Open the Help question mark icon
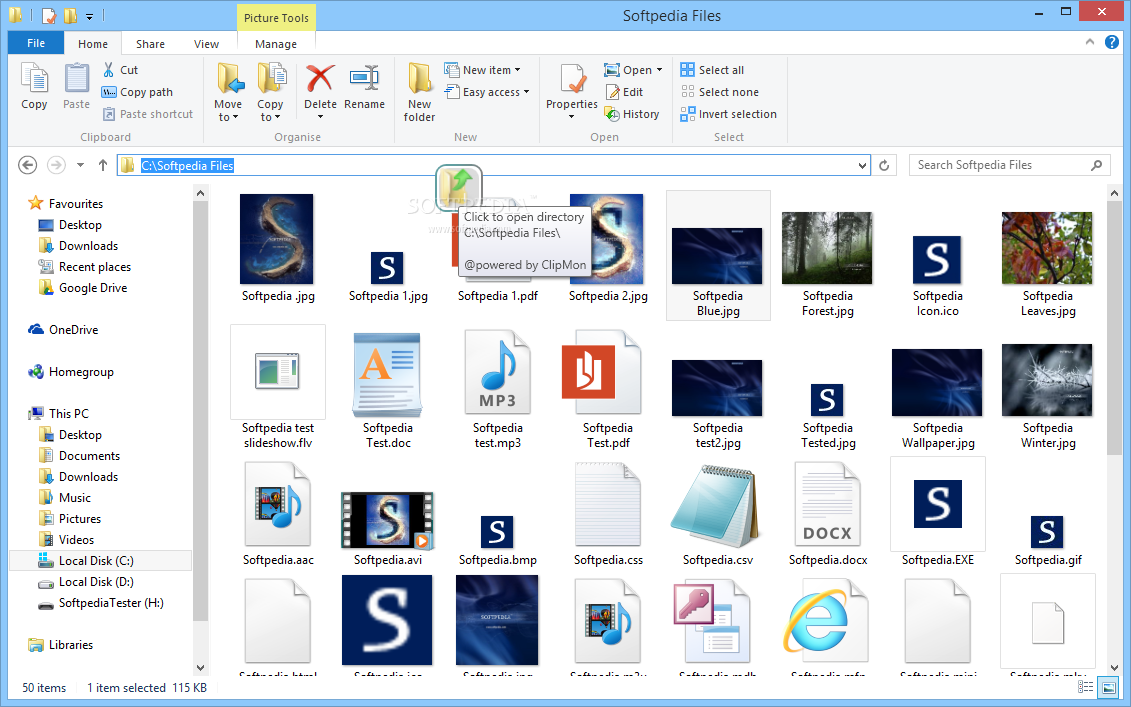The image size is (1131, 707). point(1112,42)
